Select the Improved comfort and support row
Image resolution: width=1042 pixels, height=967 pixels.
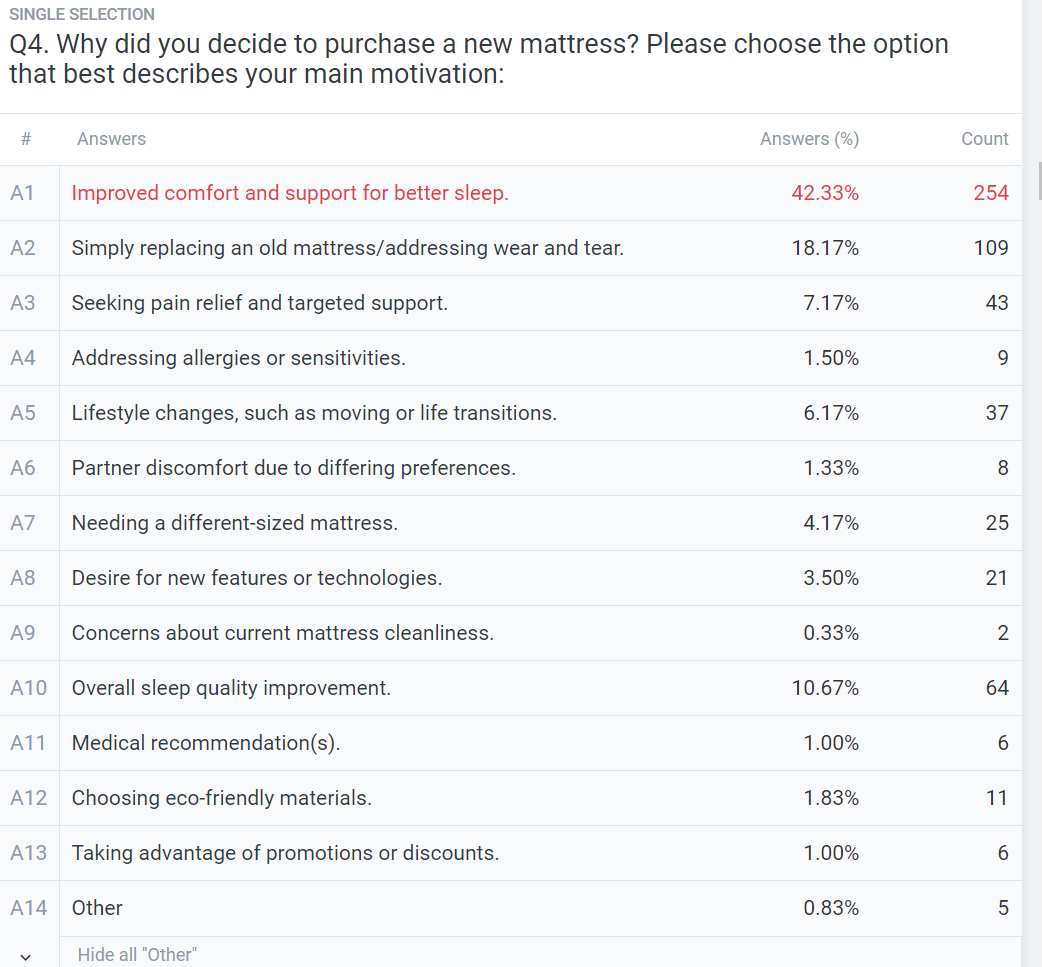(x=290, y=193)
